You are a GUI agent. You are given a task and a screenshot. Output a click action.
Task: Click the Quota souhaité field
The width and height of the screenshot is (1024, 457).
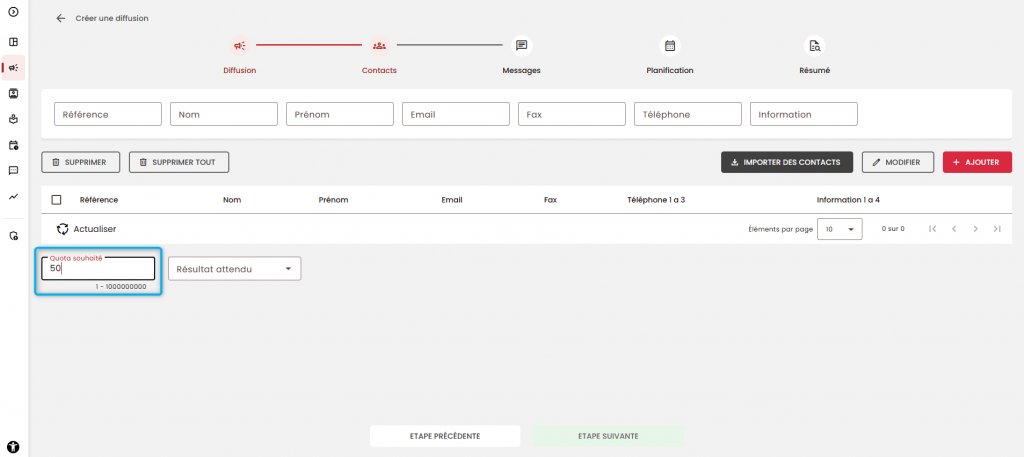[x=98, y=268]
